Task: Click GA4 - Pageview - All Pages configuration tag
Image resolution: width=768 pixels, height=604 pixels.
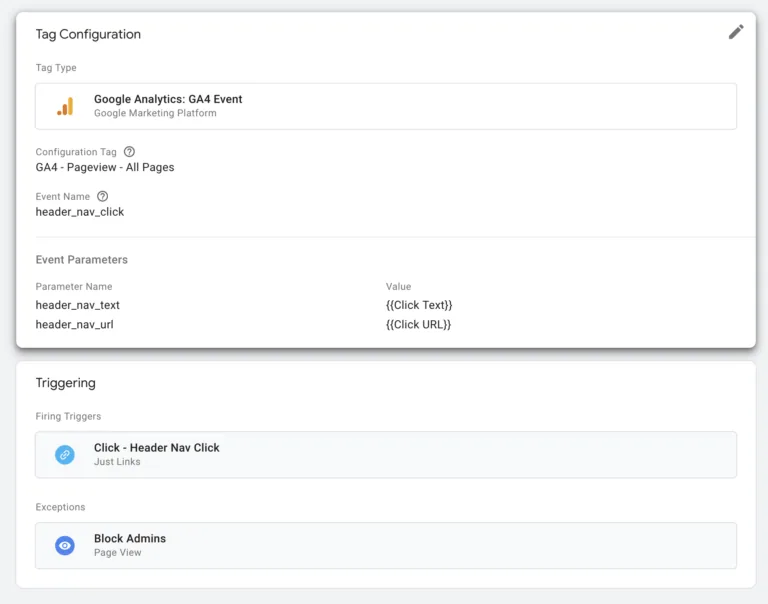Action: click(x=105, y=167)
